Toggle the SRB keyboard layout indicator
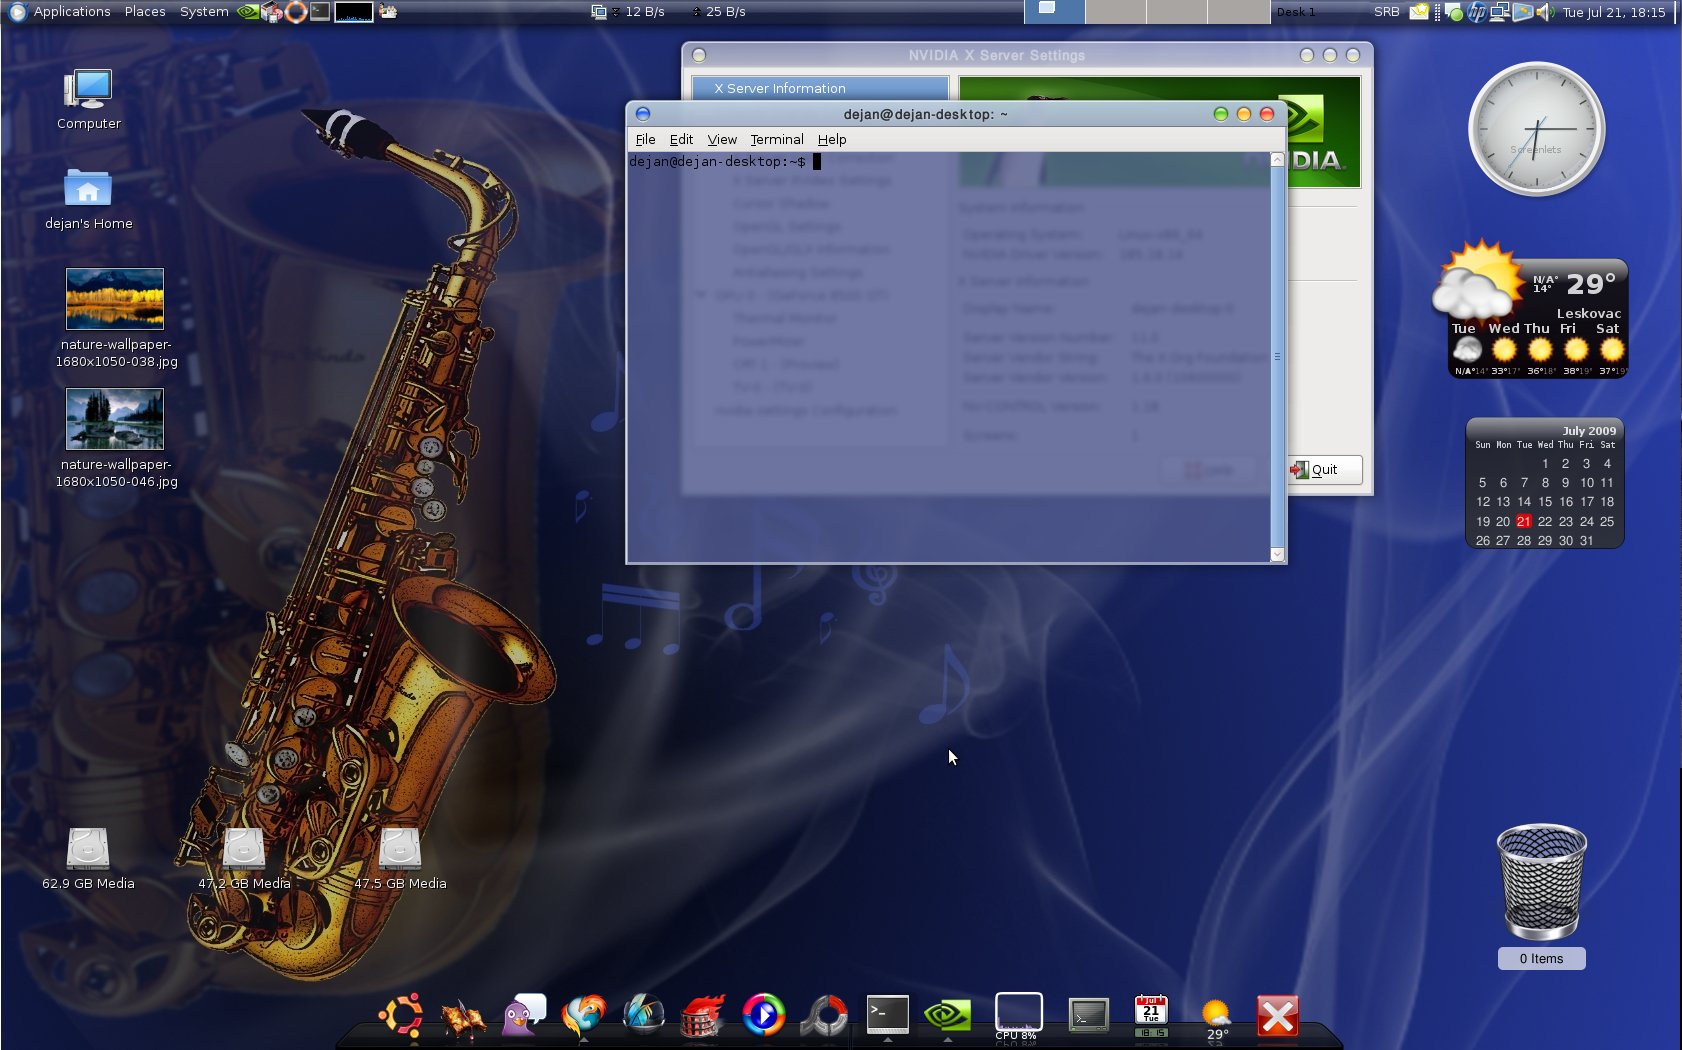This screenshot has height=1050, width=1682. [x=1386, y=12]
